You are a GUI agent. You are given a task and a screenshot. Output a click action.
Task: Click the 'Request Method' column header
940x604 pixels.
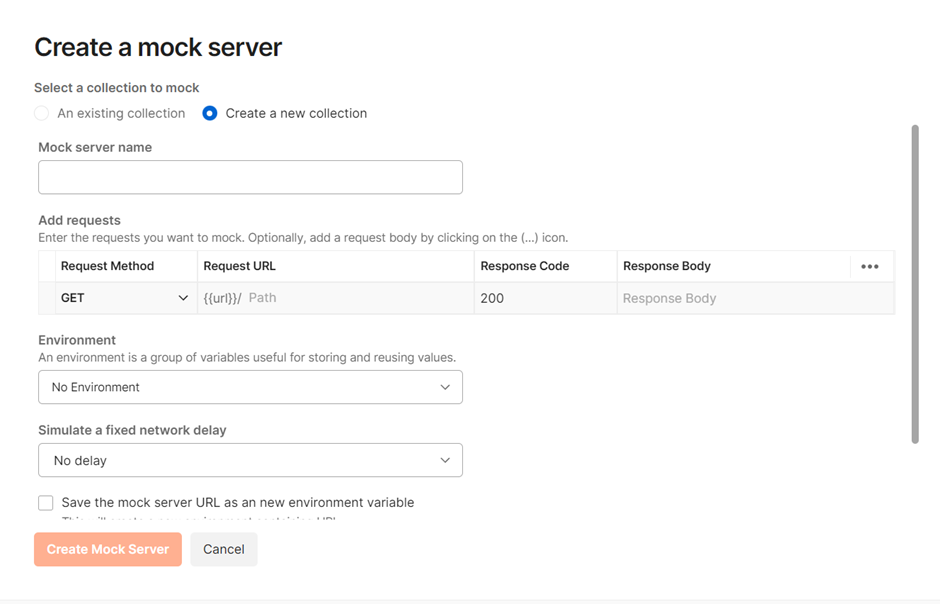pyautogui.click(x=107, y=266)
